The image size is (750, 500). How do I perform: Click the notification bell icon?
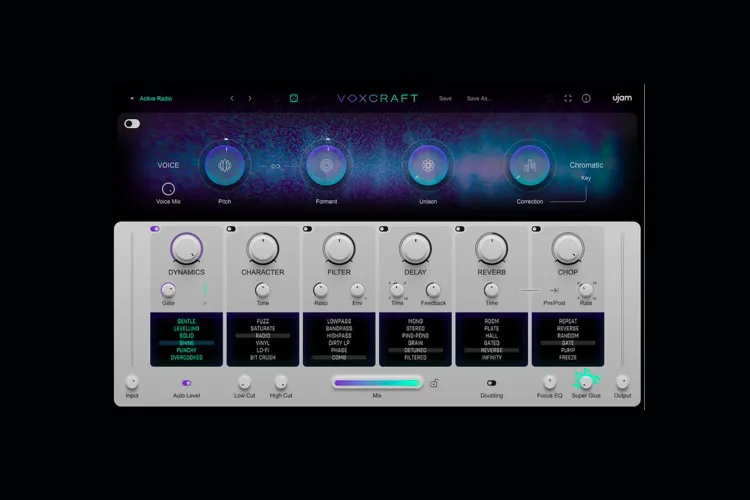tap(550, 98)
